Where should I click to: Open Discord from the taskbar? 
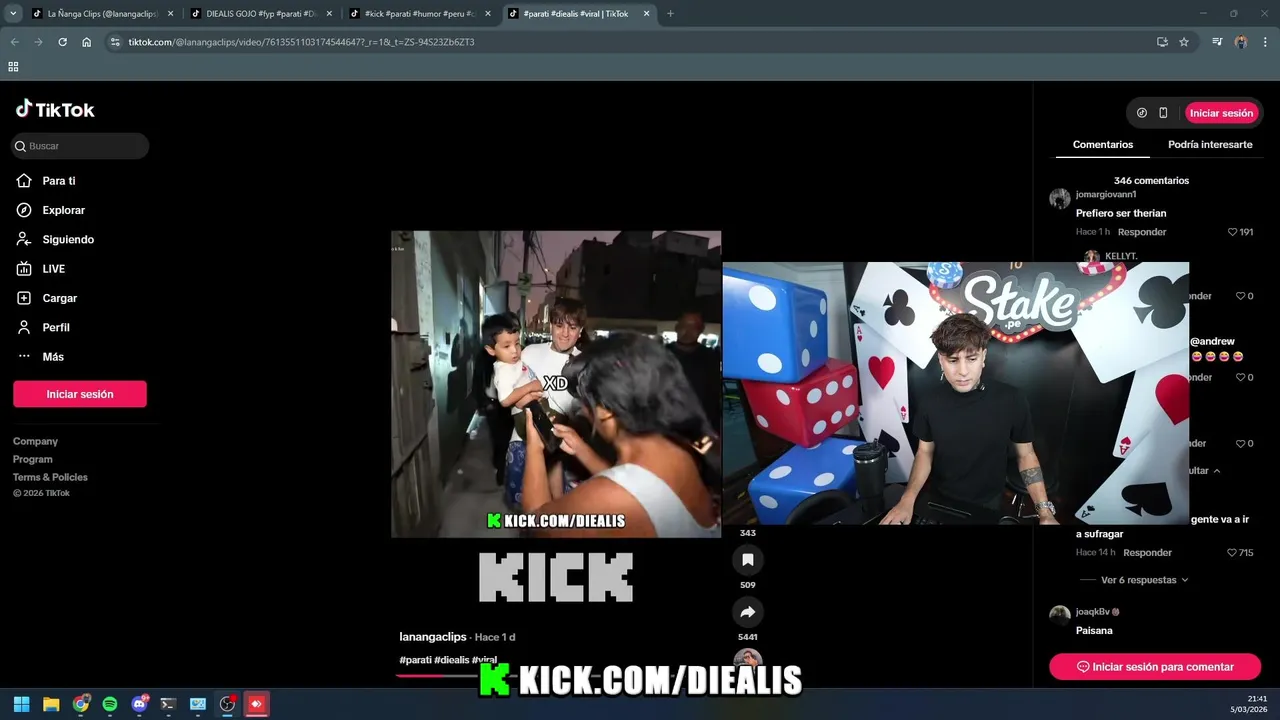click(139, 704)
